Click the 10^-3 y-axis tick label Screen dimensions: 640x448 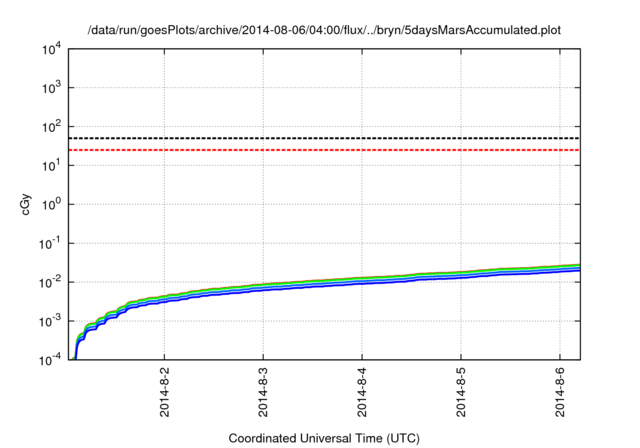(x=51, y=322)
